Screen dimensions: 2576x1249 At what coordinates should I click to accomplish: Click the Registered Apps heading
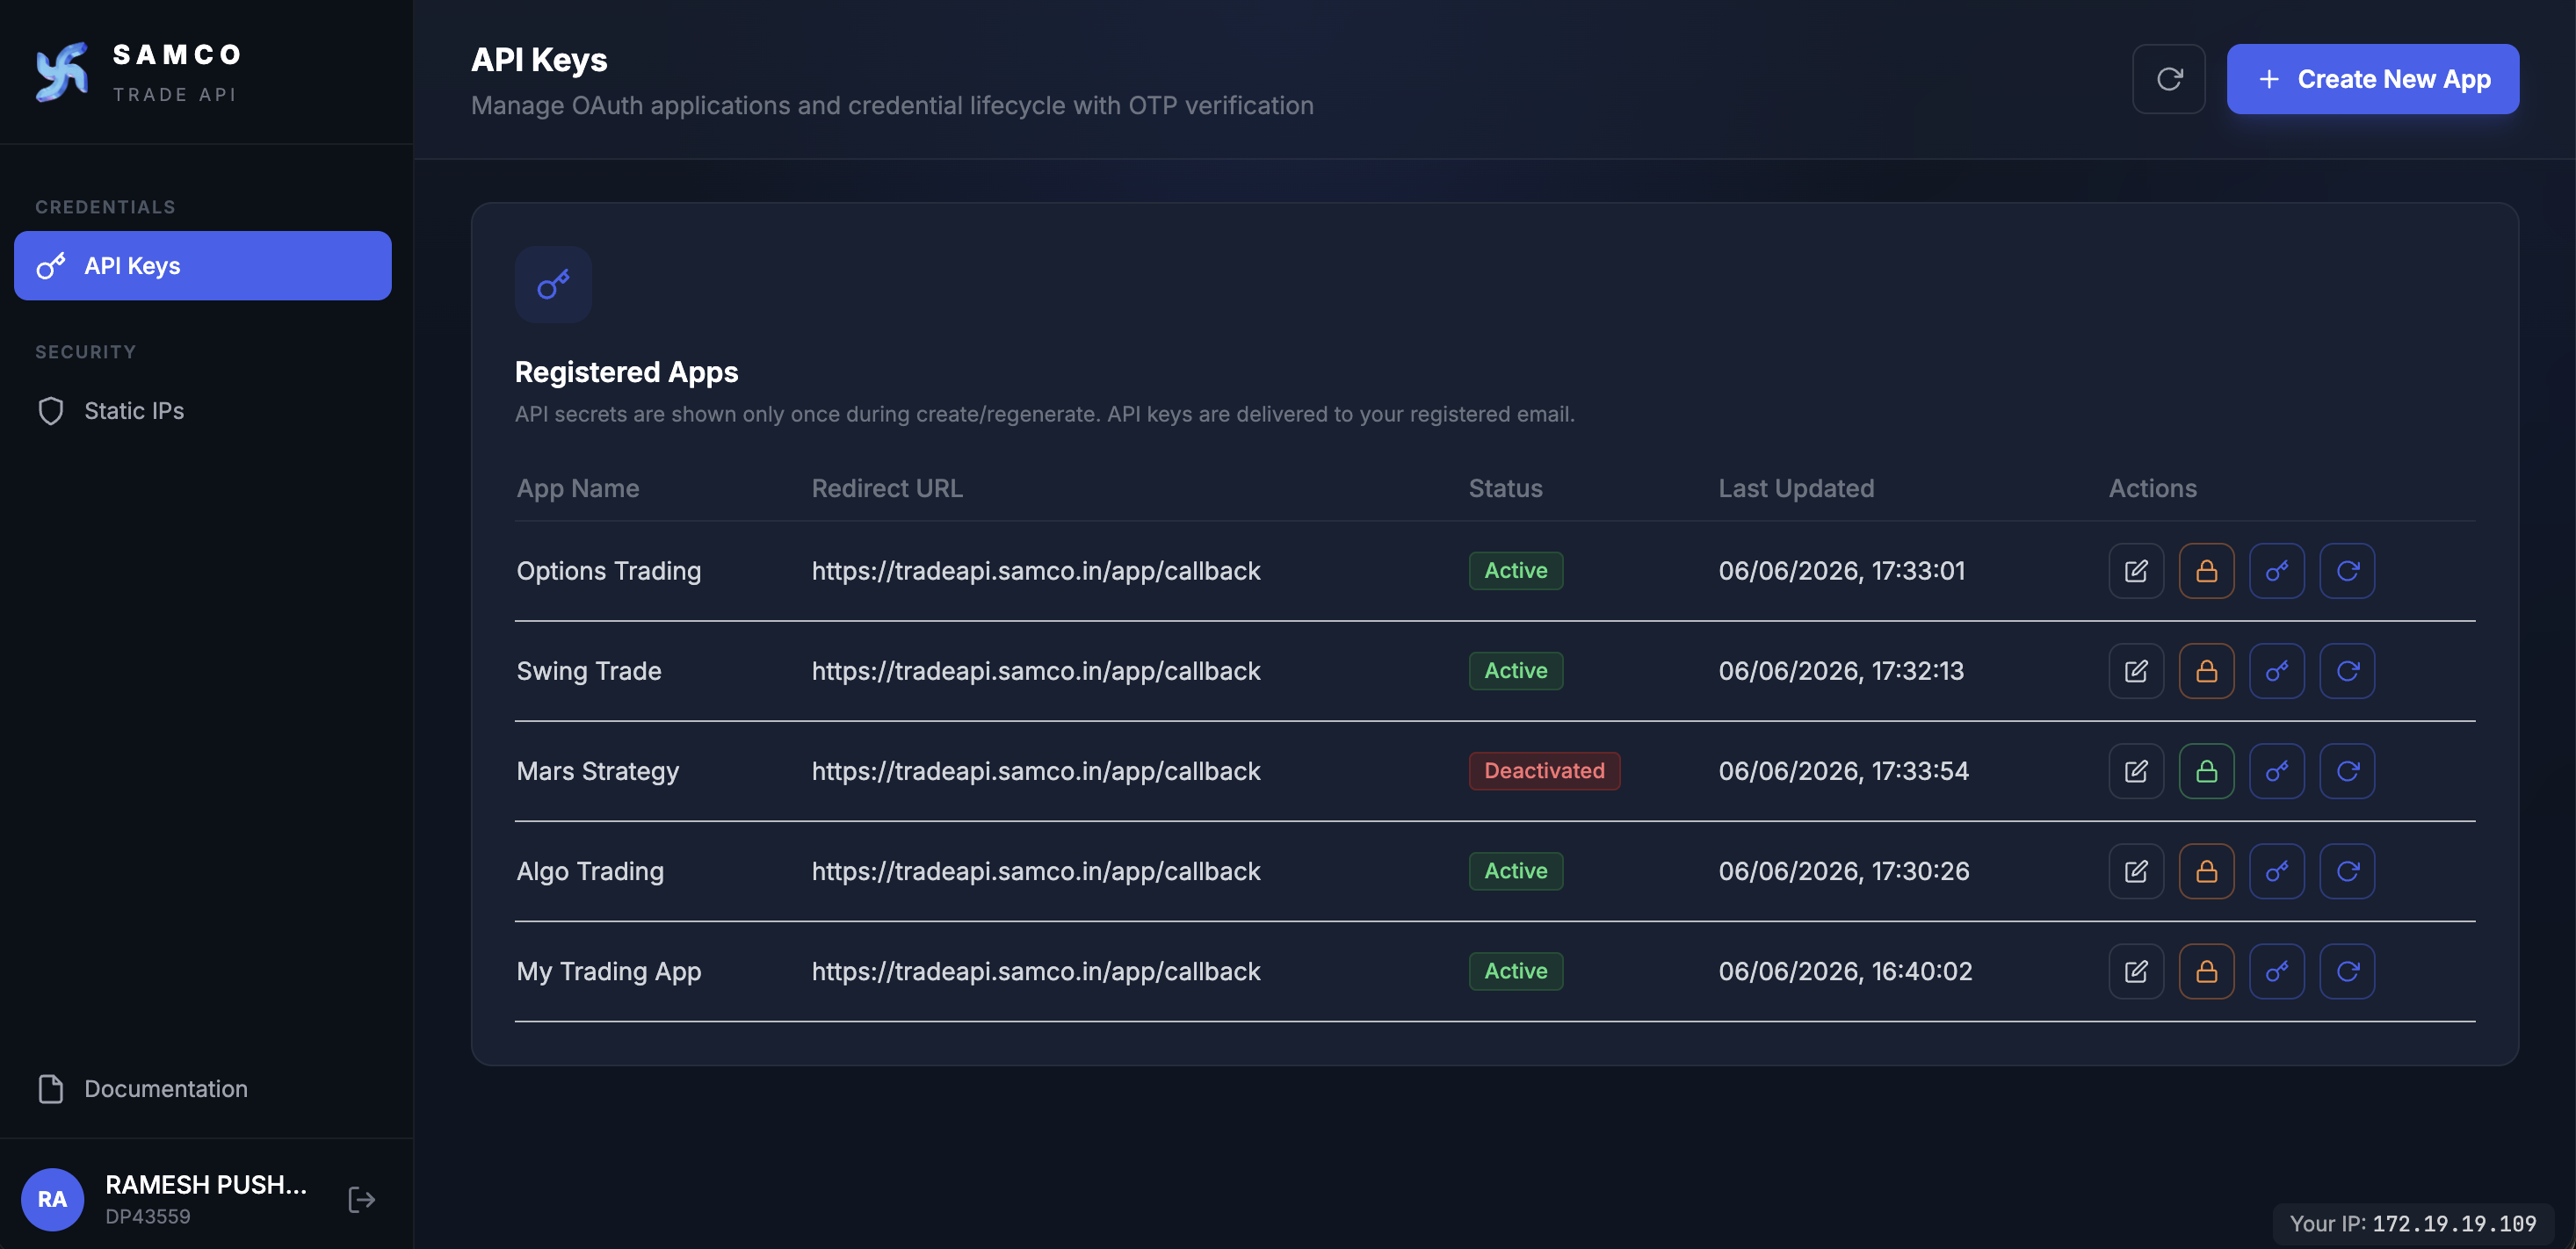pos(626,372)
